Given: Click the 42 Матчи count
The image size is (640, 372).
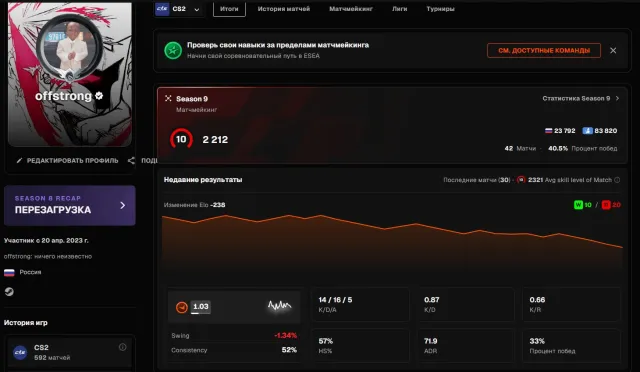Looking at the screenshot, I should (520, 148).
